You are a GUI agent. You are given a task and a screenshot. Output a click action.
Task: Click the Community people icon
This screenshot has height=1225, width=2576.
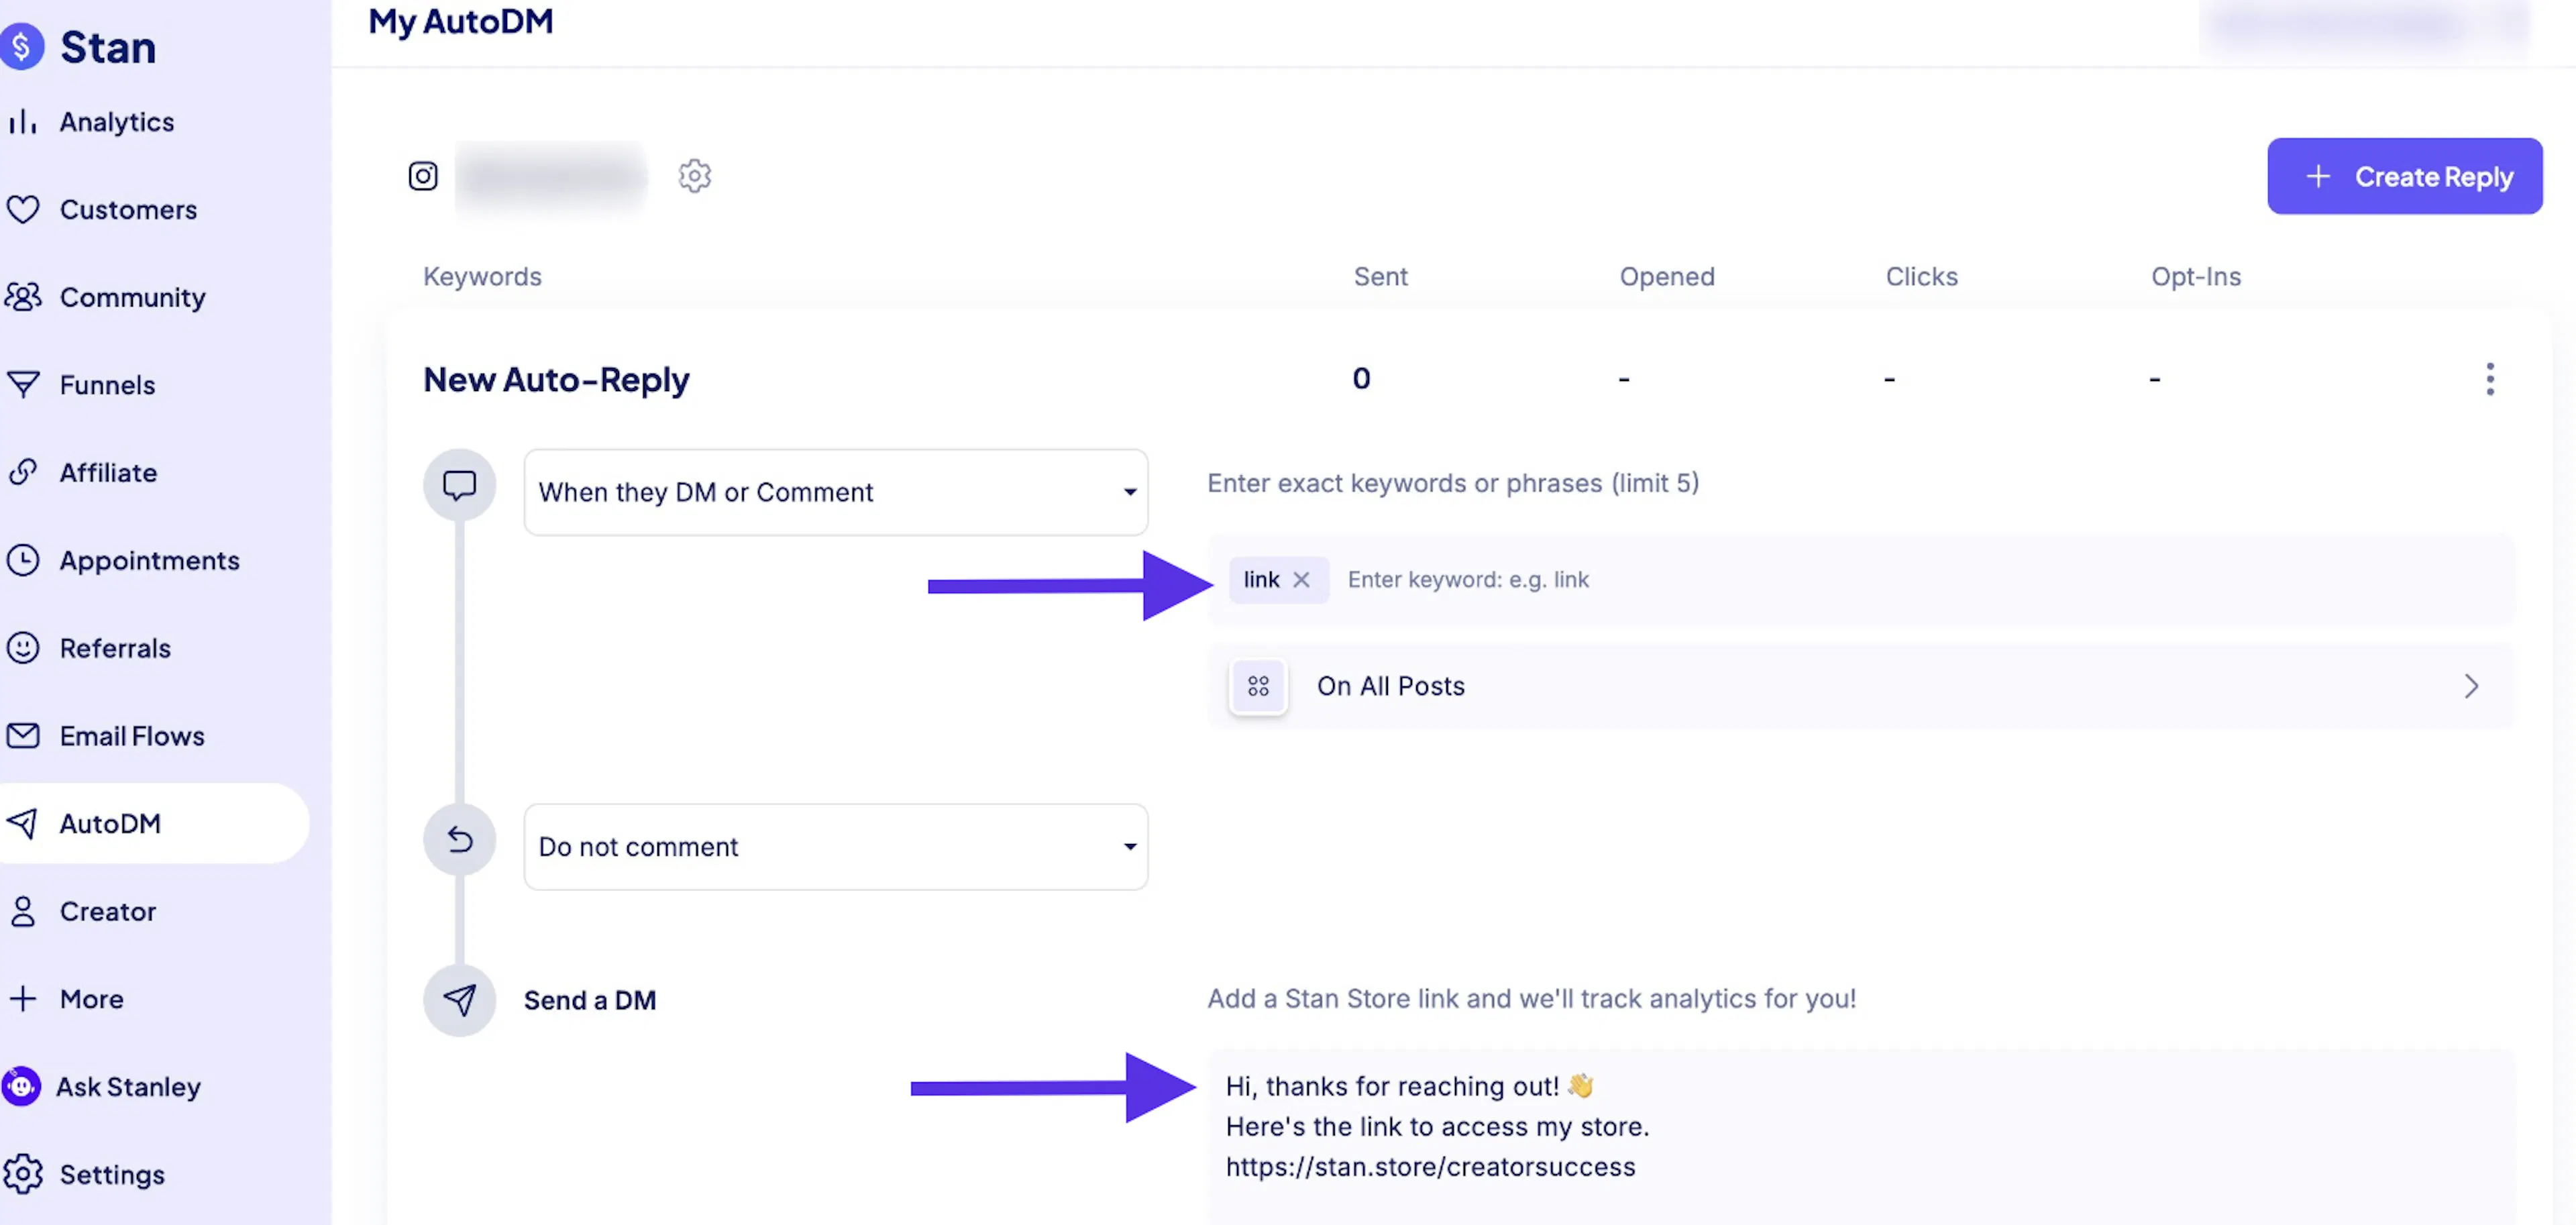(x=22, y=297)
